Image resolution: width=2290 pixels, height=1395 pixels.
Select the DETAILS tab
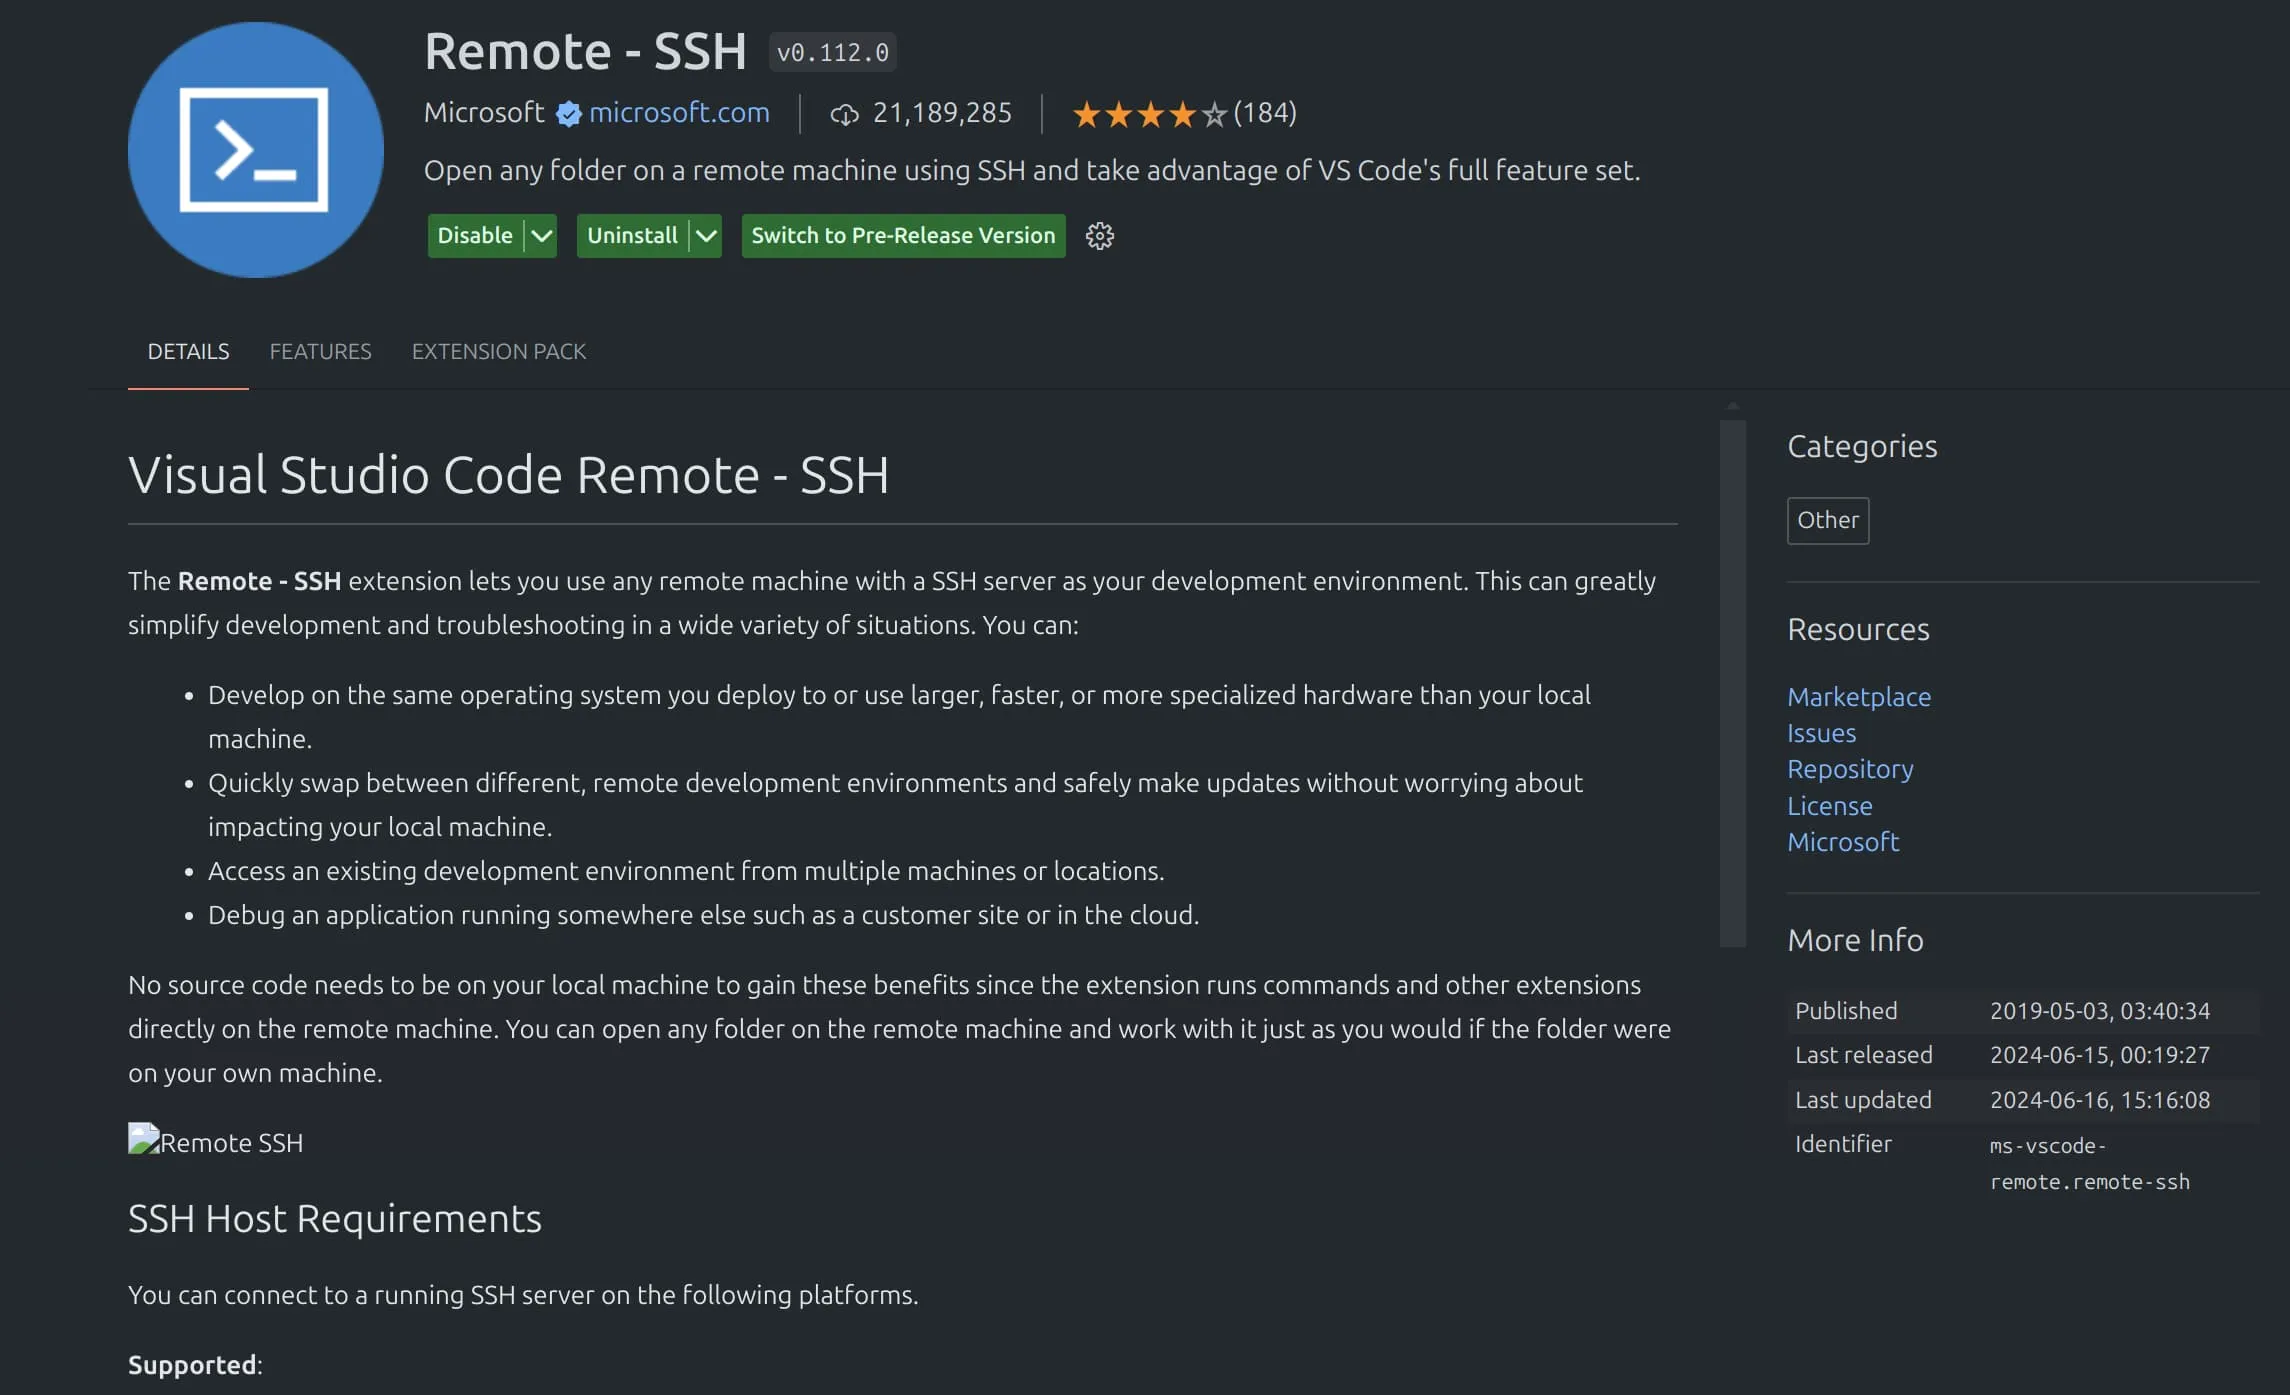tap(188, 352)
